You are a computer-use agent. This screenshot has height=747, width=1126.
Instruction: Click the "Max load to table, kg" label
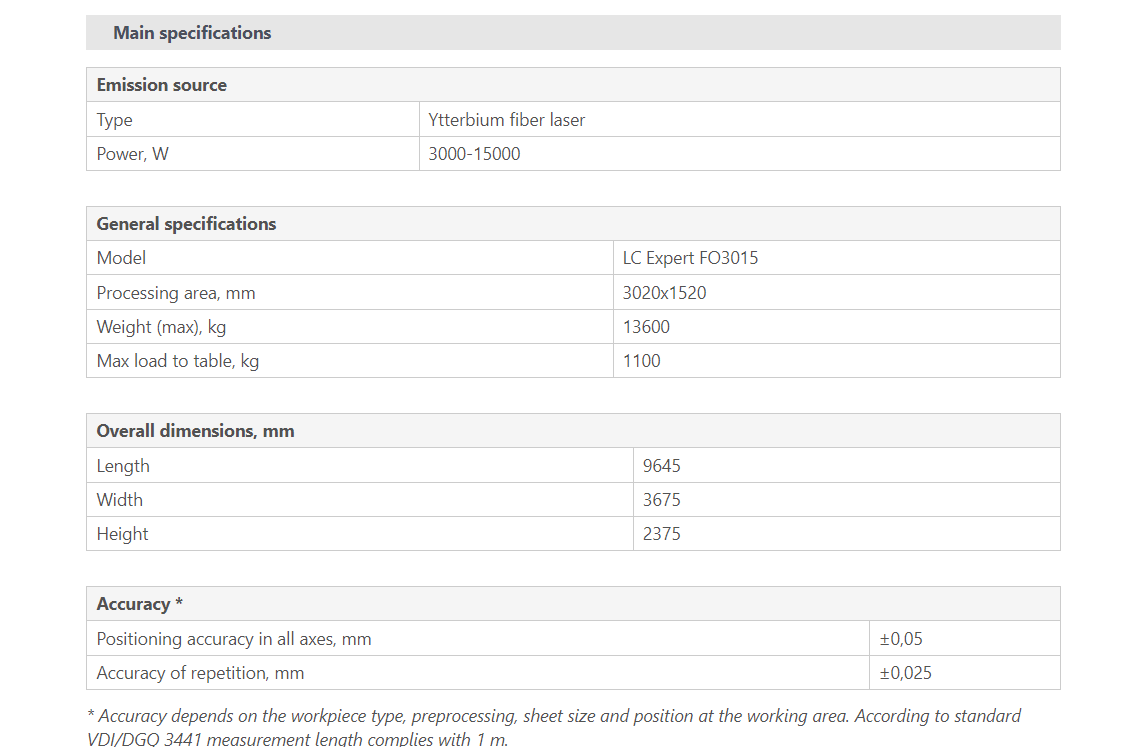[177, 361]
